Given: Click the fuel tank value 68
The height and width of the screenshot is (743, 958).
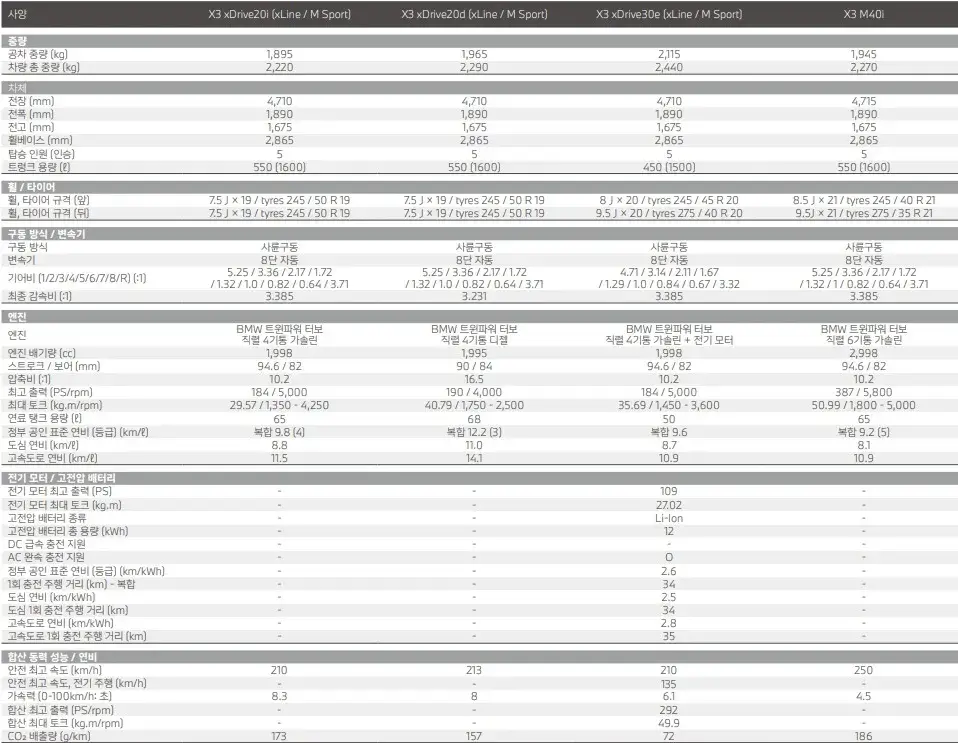Looking at the screenshot, I should click(x=474, y=419).
